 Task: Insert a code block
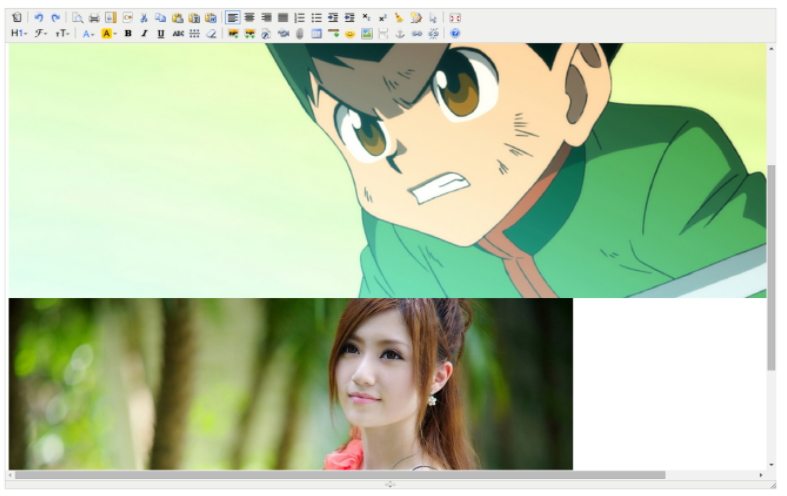coord(127,18)
